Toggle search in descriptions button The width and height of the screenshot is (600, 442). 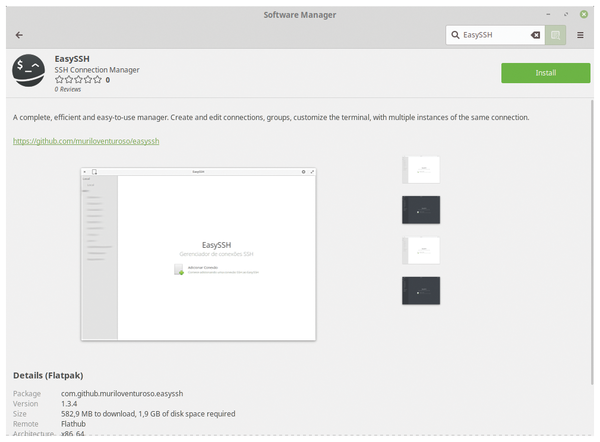pos(555,35)
